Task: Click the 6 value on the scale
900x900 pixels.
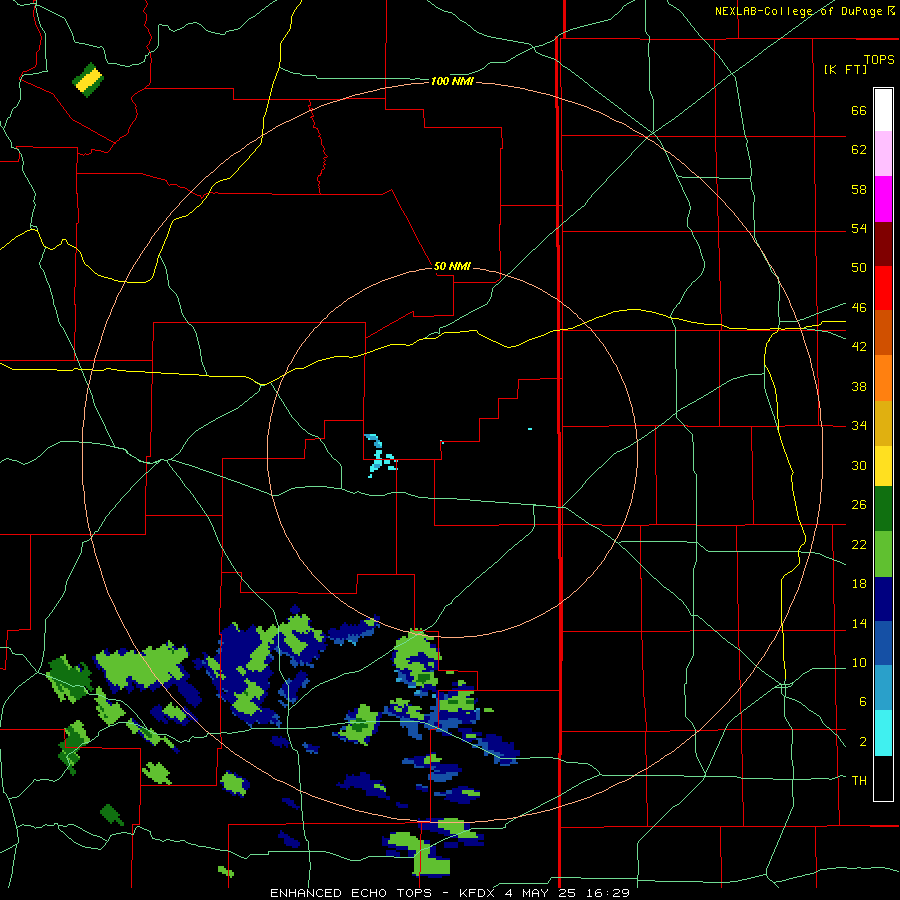Action: point(863,701)
